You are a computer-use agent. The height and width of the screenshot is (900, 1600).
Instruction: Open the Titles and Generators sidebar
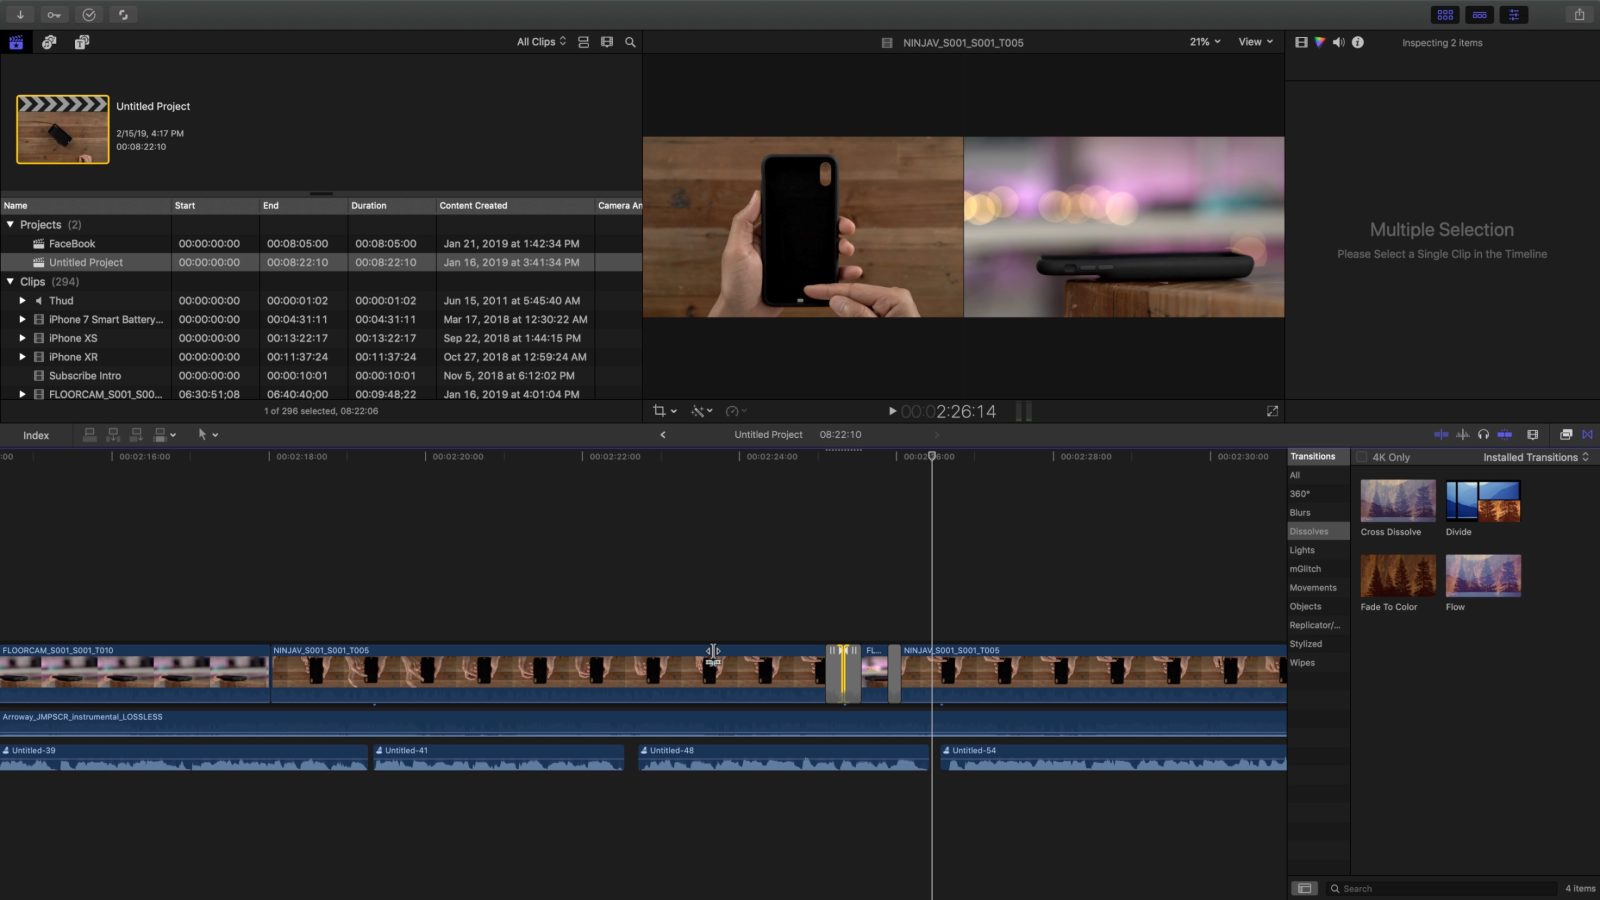tap(82, 42)
